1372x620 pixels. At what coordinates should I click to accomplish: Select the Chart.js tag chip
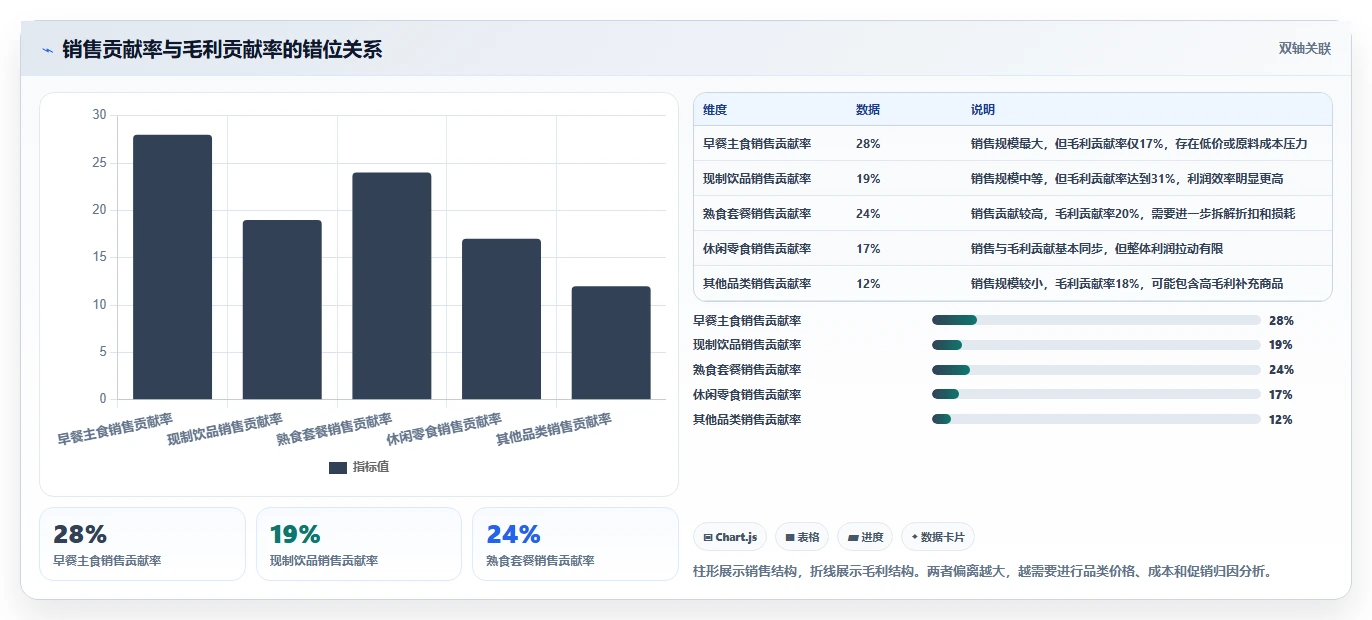(729, 537)
